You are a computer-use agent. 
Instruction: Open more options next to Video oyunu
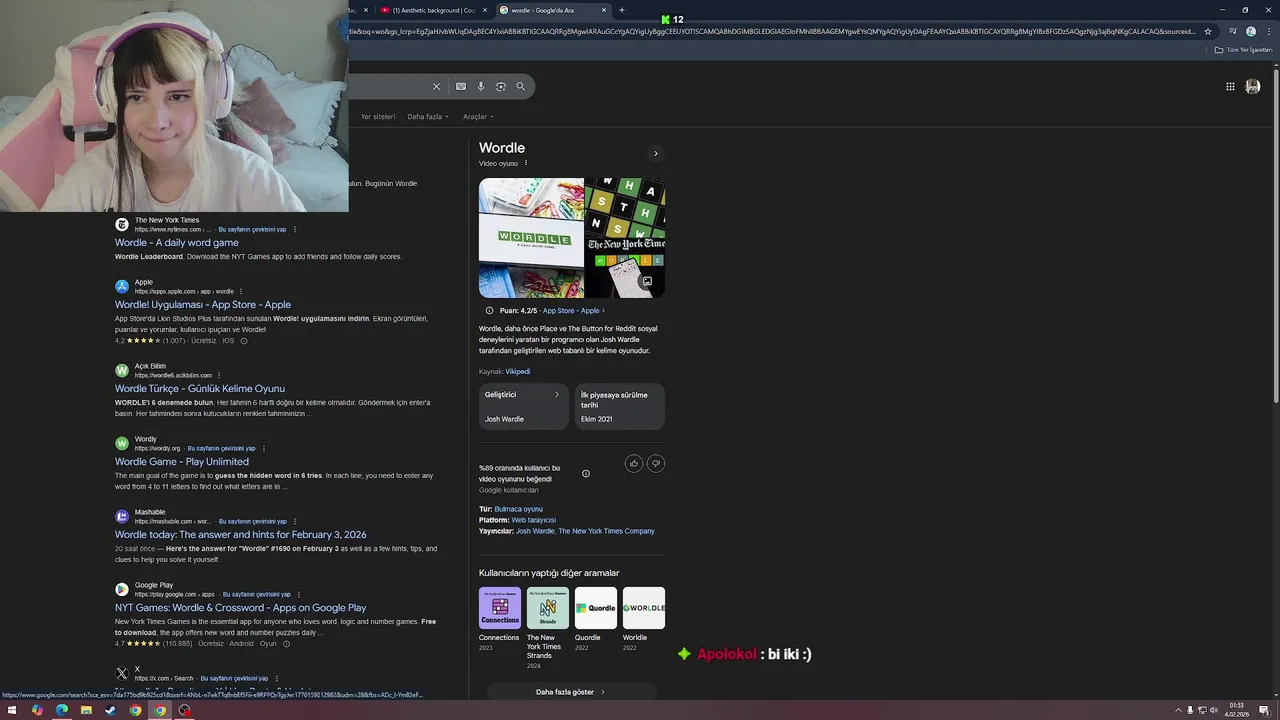[x=526, y=163]
